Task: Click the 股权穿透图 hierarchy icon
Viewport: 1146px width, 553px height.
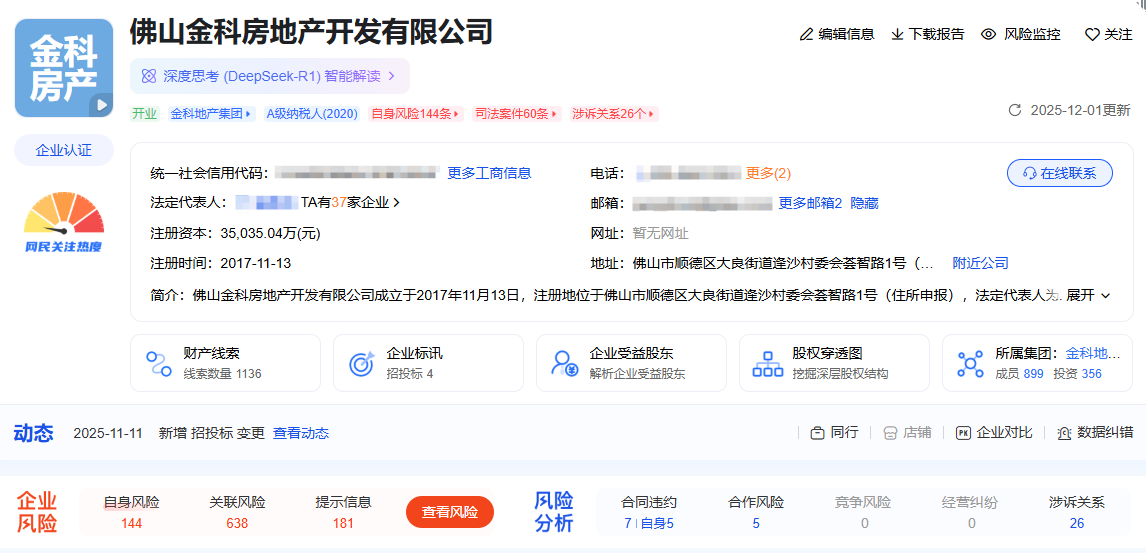Action: tap(768, 363)
